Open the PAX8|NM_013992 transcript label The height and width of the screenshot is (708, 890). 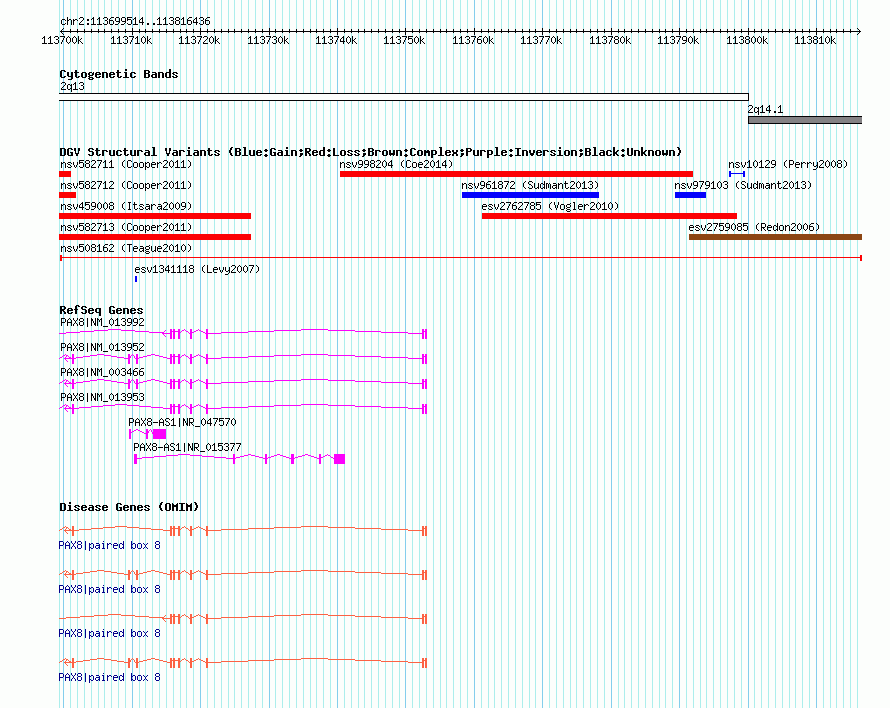(x=102, y=322)
